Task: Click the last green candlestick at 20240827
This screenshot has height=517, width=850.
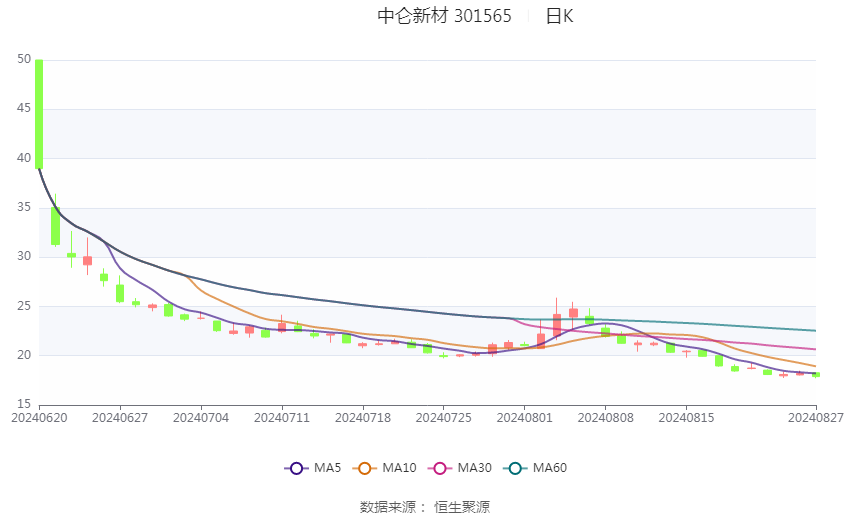Action: click(x=816, y=374)
